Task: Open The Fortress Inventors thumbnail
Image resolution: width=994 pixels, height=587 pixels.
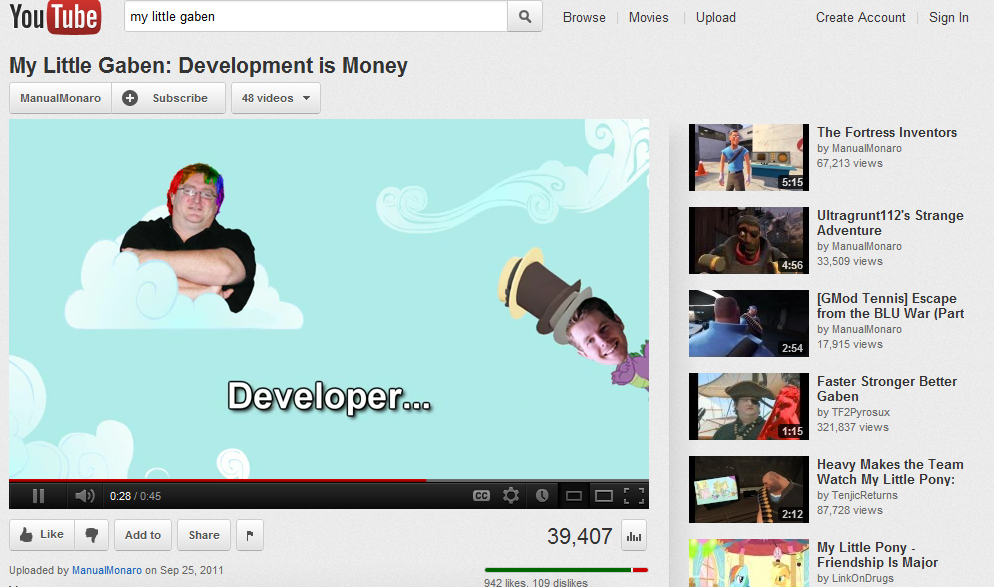Action: click(749, 157)
